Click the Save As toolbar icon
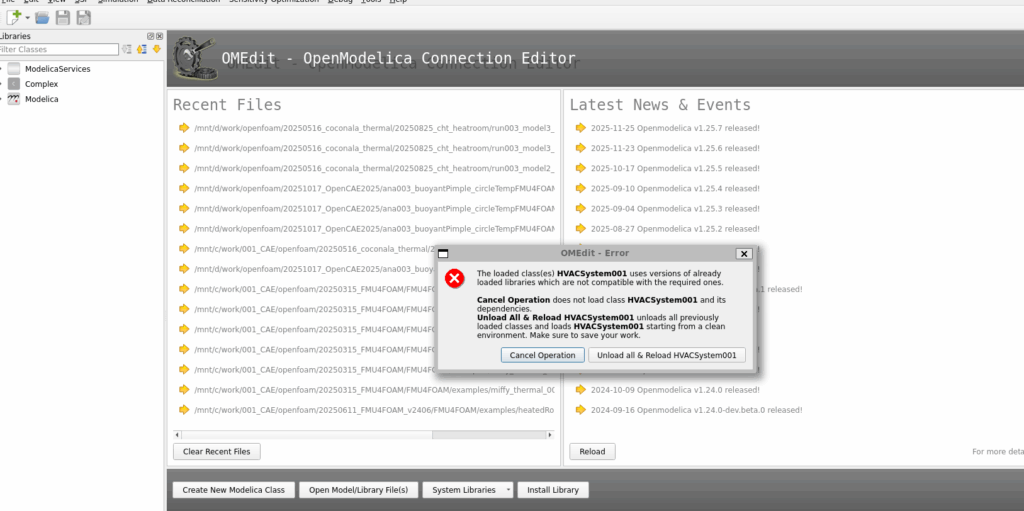The height and width of the screenshot is (511, 1024). click(x=83, y=18)
